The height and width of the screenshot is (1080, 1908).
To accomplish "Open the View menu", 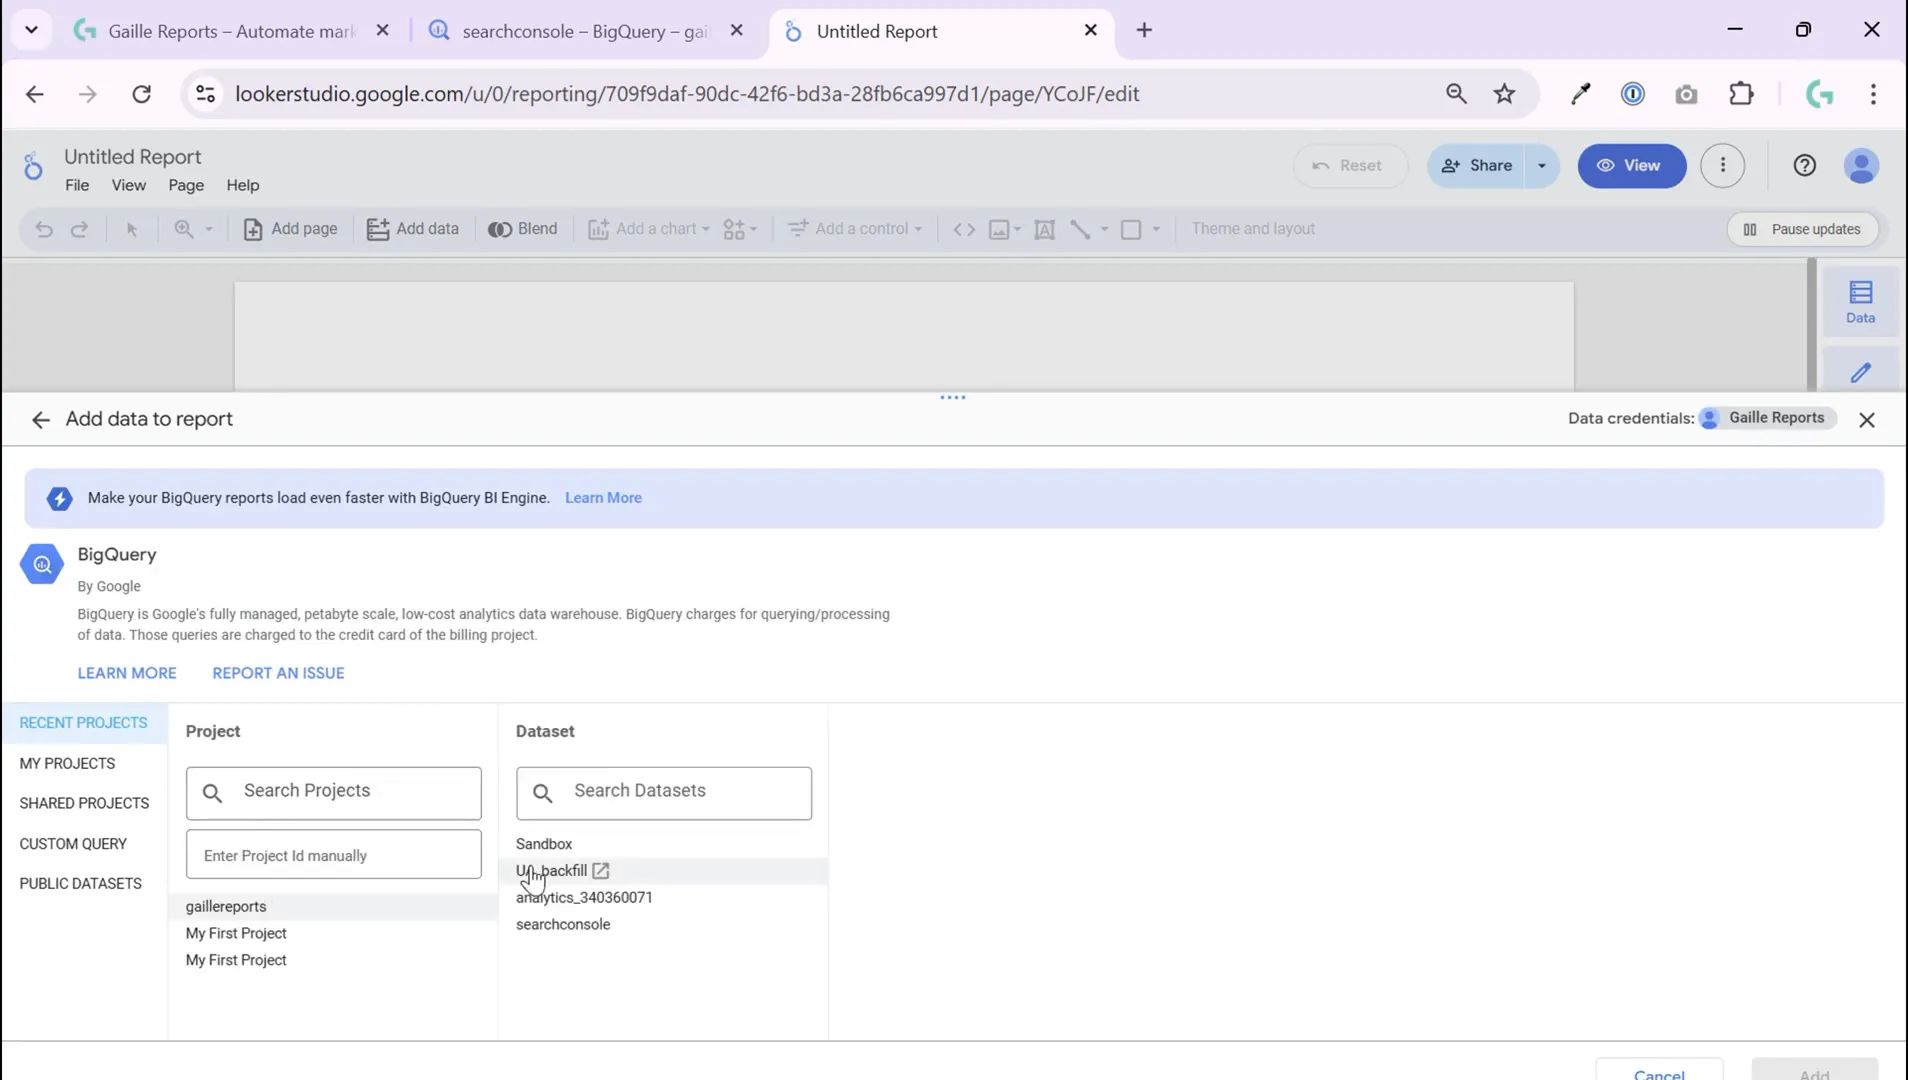I will 128,186.
